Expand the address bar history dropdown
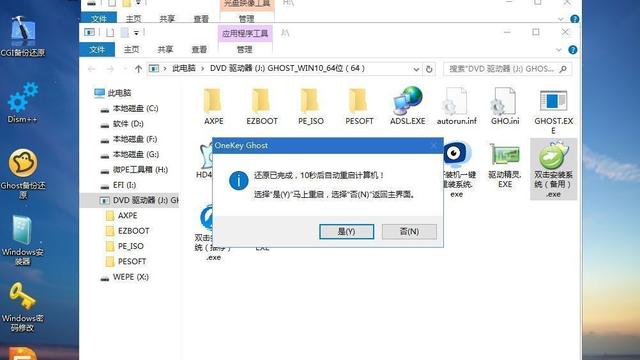 [x=416, y=69]
